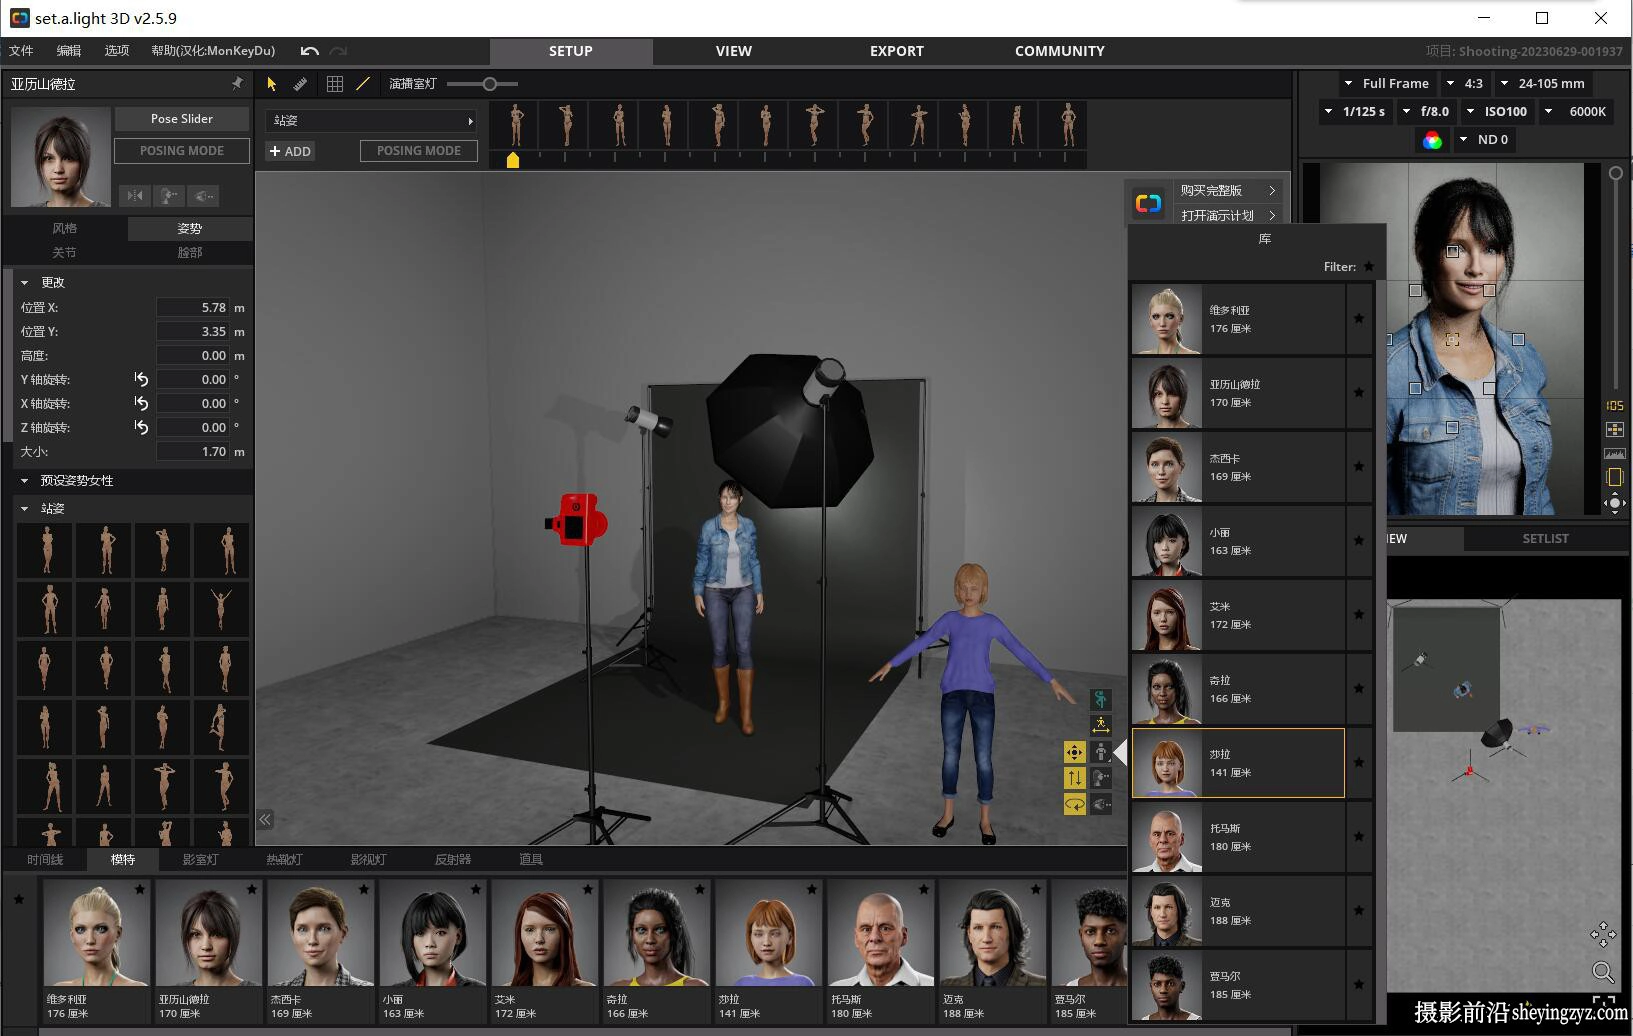The image size is (1633, 1036).
Task: Collapse the 更改 section
Action: point(25,283)
